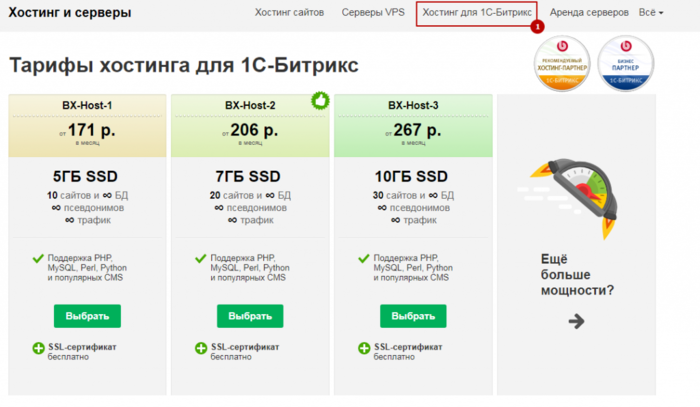Click the Ещё больше мощности? text
The width and height of the screenshot is (700, 407).
click(x=577, y=274)
